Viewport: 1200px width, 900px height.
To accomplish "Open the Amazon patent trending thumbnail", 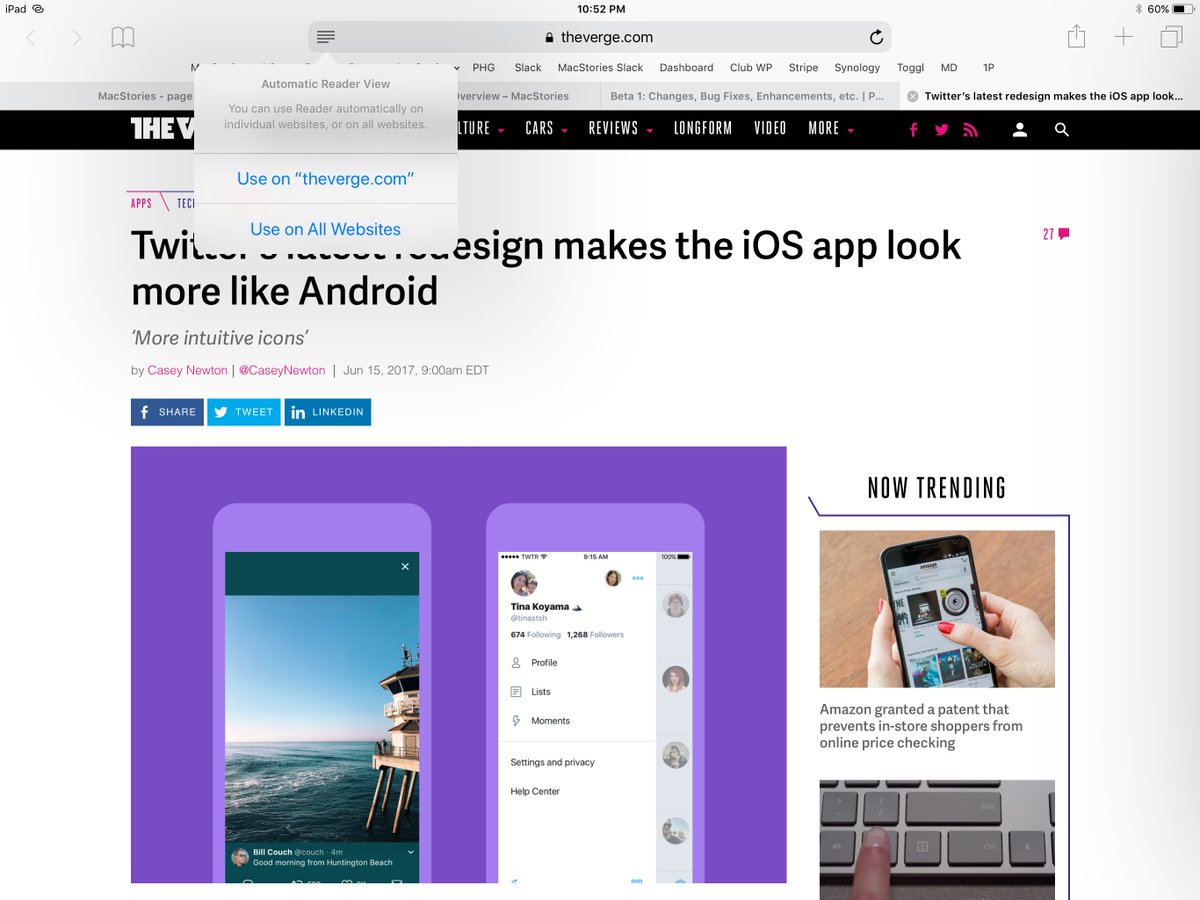I will tap(937, 609).
